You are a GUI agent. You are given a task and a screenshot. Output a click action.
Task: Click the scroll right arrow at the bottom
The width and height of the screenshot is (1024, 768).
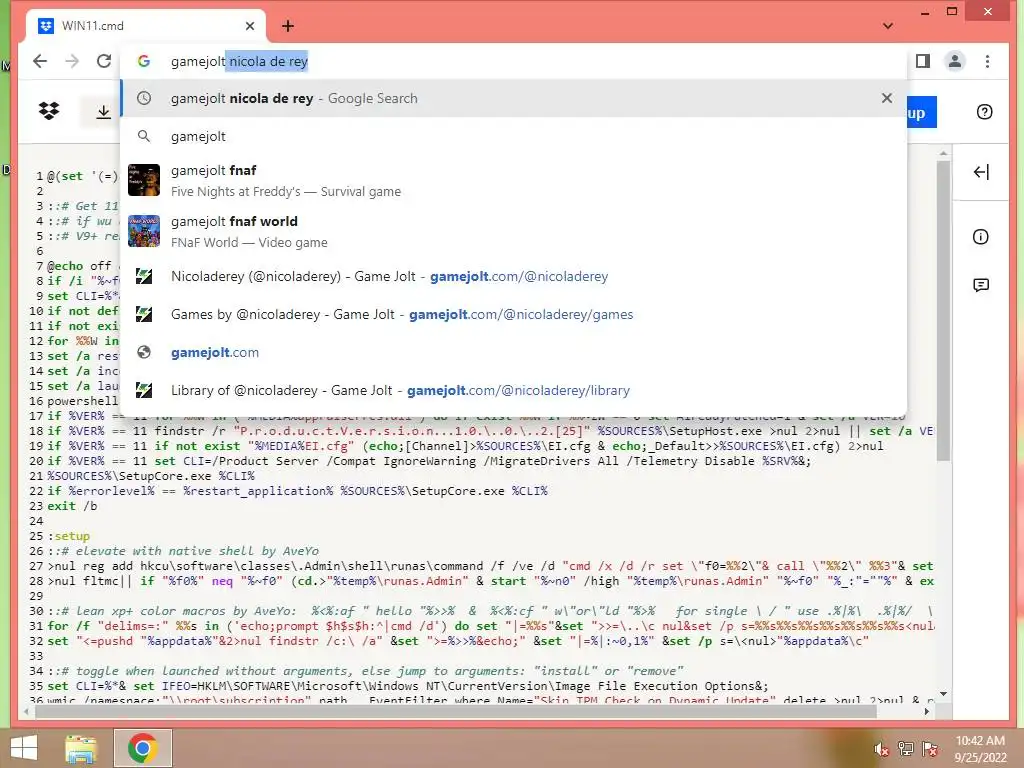coord(927,711)
